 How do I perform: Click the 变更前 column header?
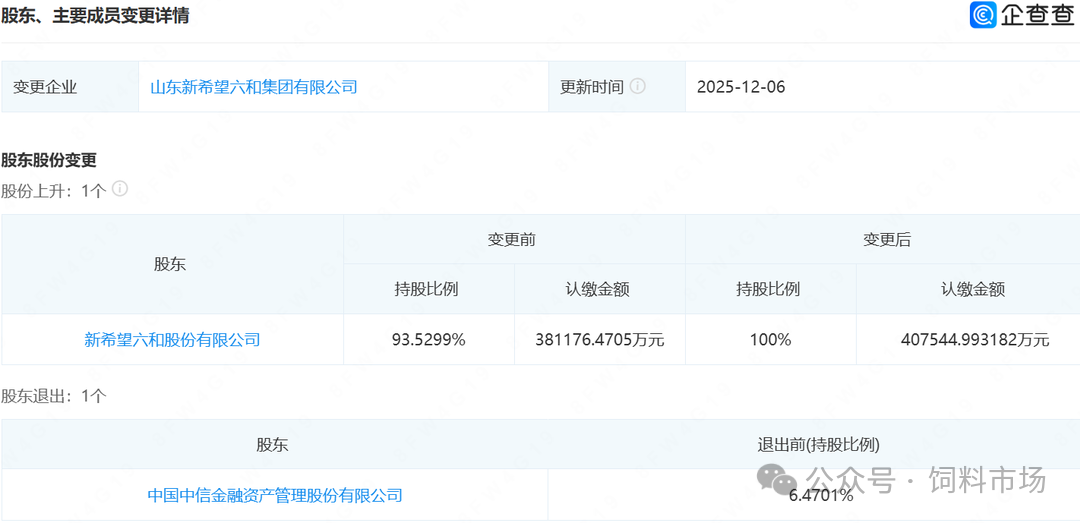512,239
